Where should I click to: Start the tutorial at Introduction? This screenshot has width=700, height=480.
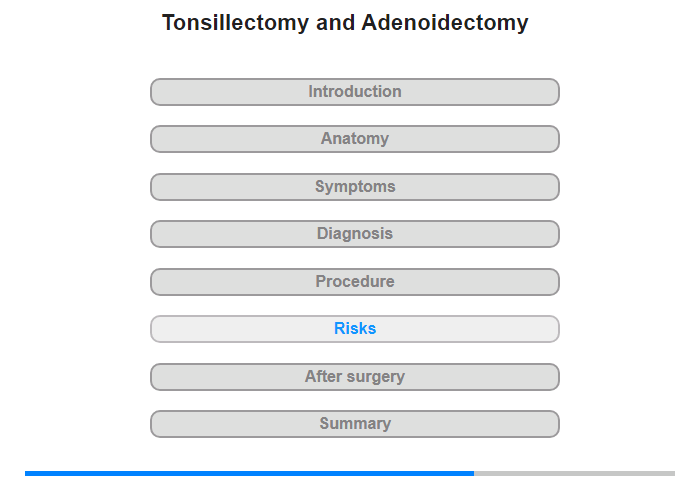354,92
